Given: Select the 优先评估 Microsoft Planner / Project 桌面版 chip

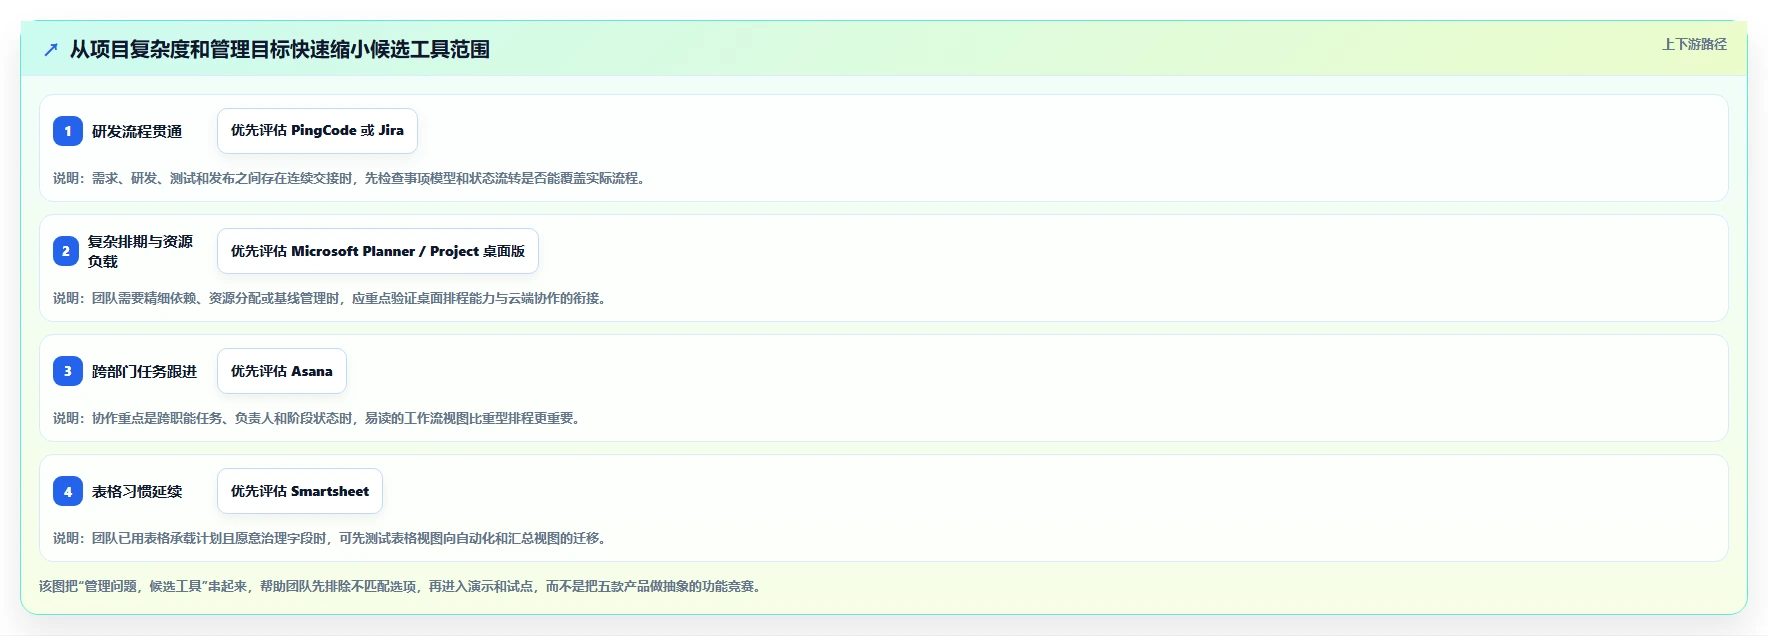Looking at the screenshot, I should (x=378, y=251).
